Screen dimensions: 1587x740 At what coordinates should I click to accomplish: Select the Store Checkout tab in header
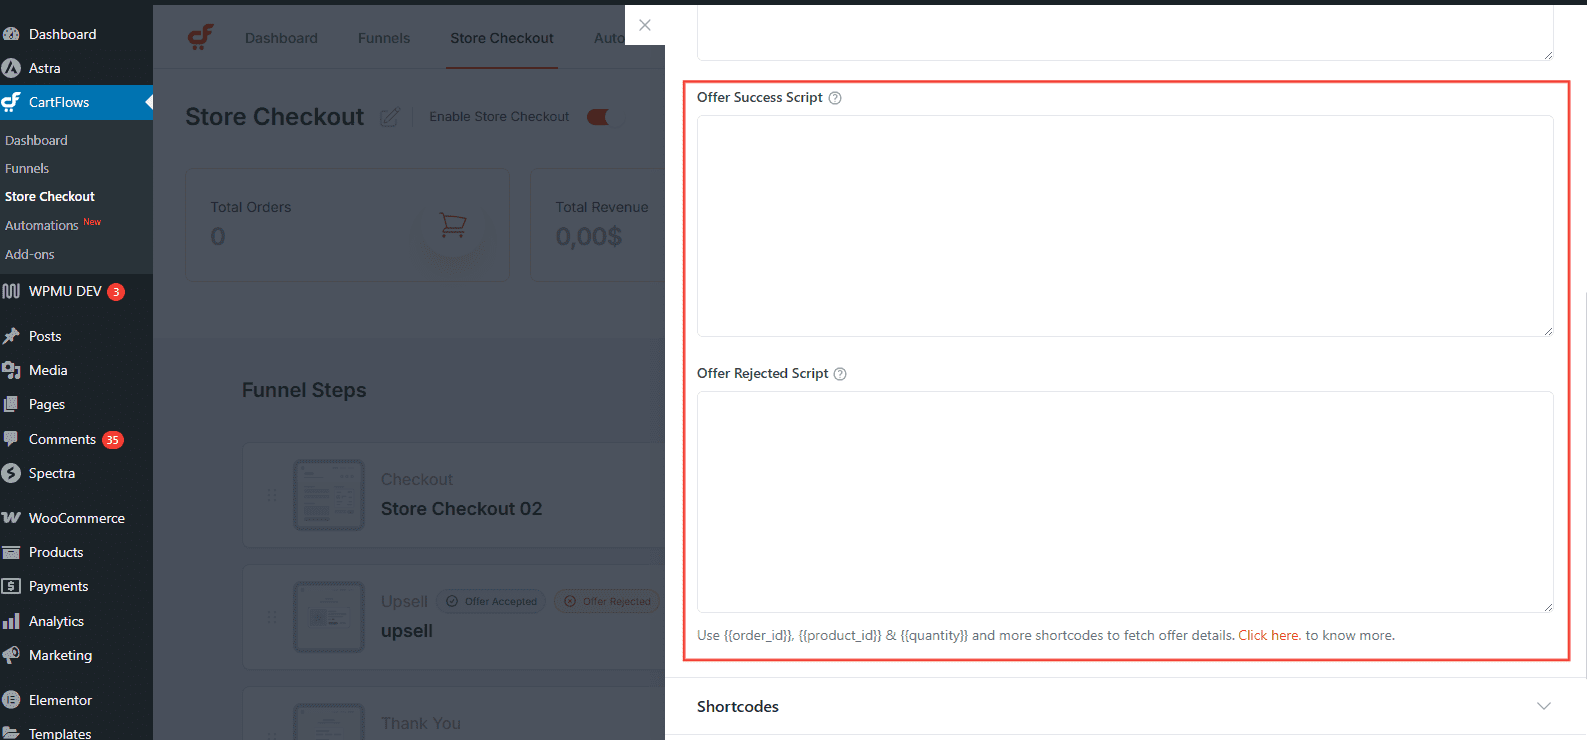[502, 38]
